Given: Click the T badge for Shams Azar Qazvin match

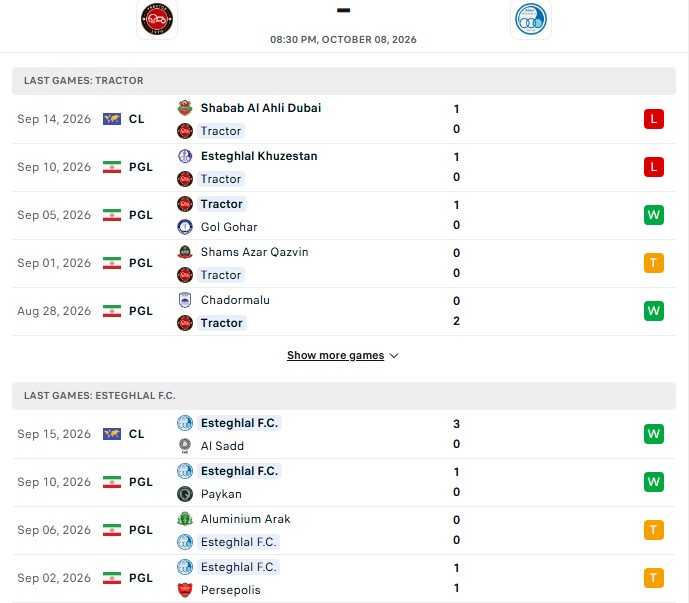Looking at the screenshot, I should tap(653, 263).
